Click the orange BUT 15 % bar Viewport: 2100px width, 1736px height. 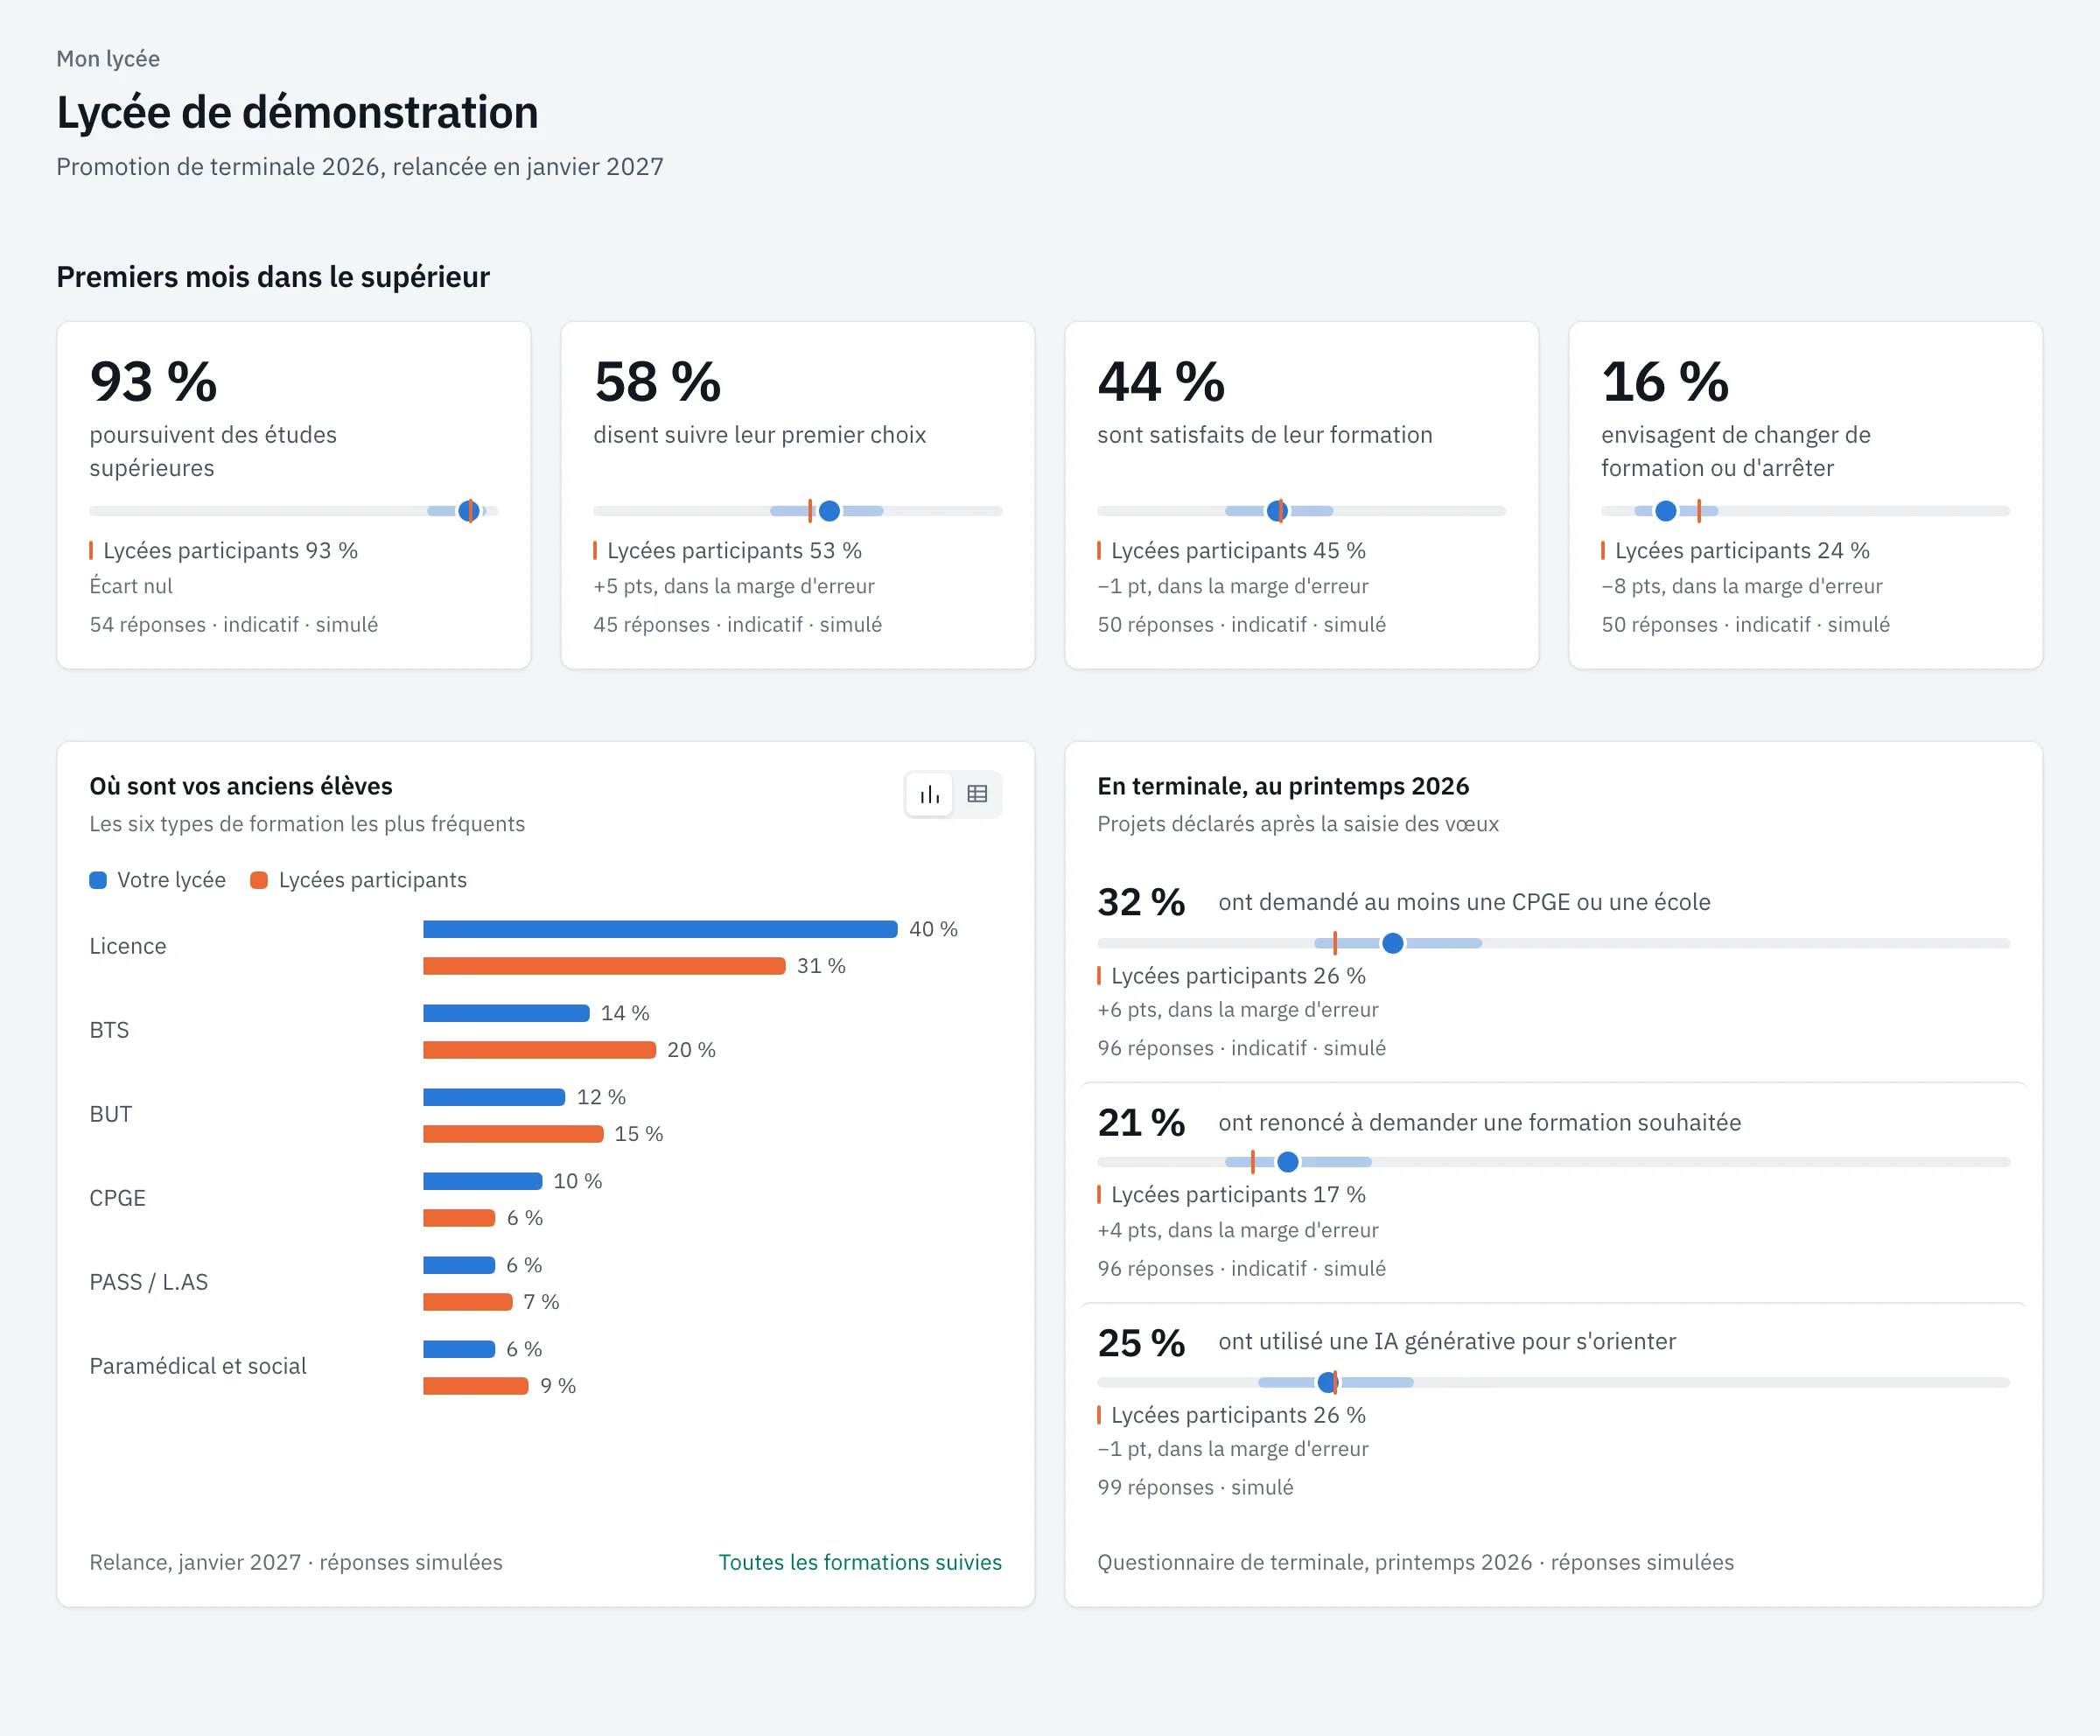tap(513, 1134)
